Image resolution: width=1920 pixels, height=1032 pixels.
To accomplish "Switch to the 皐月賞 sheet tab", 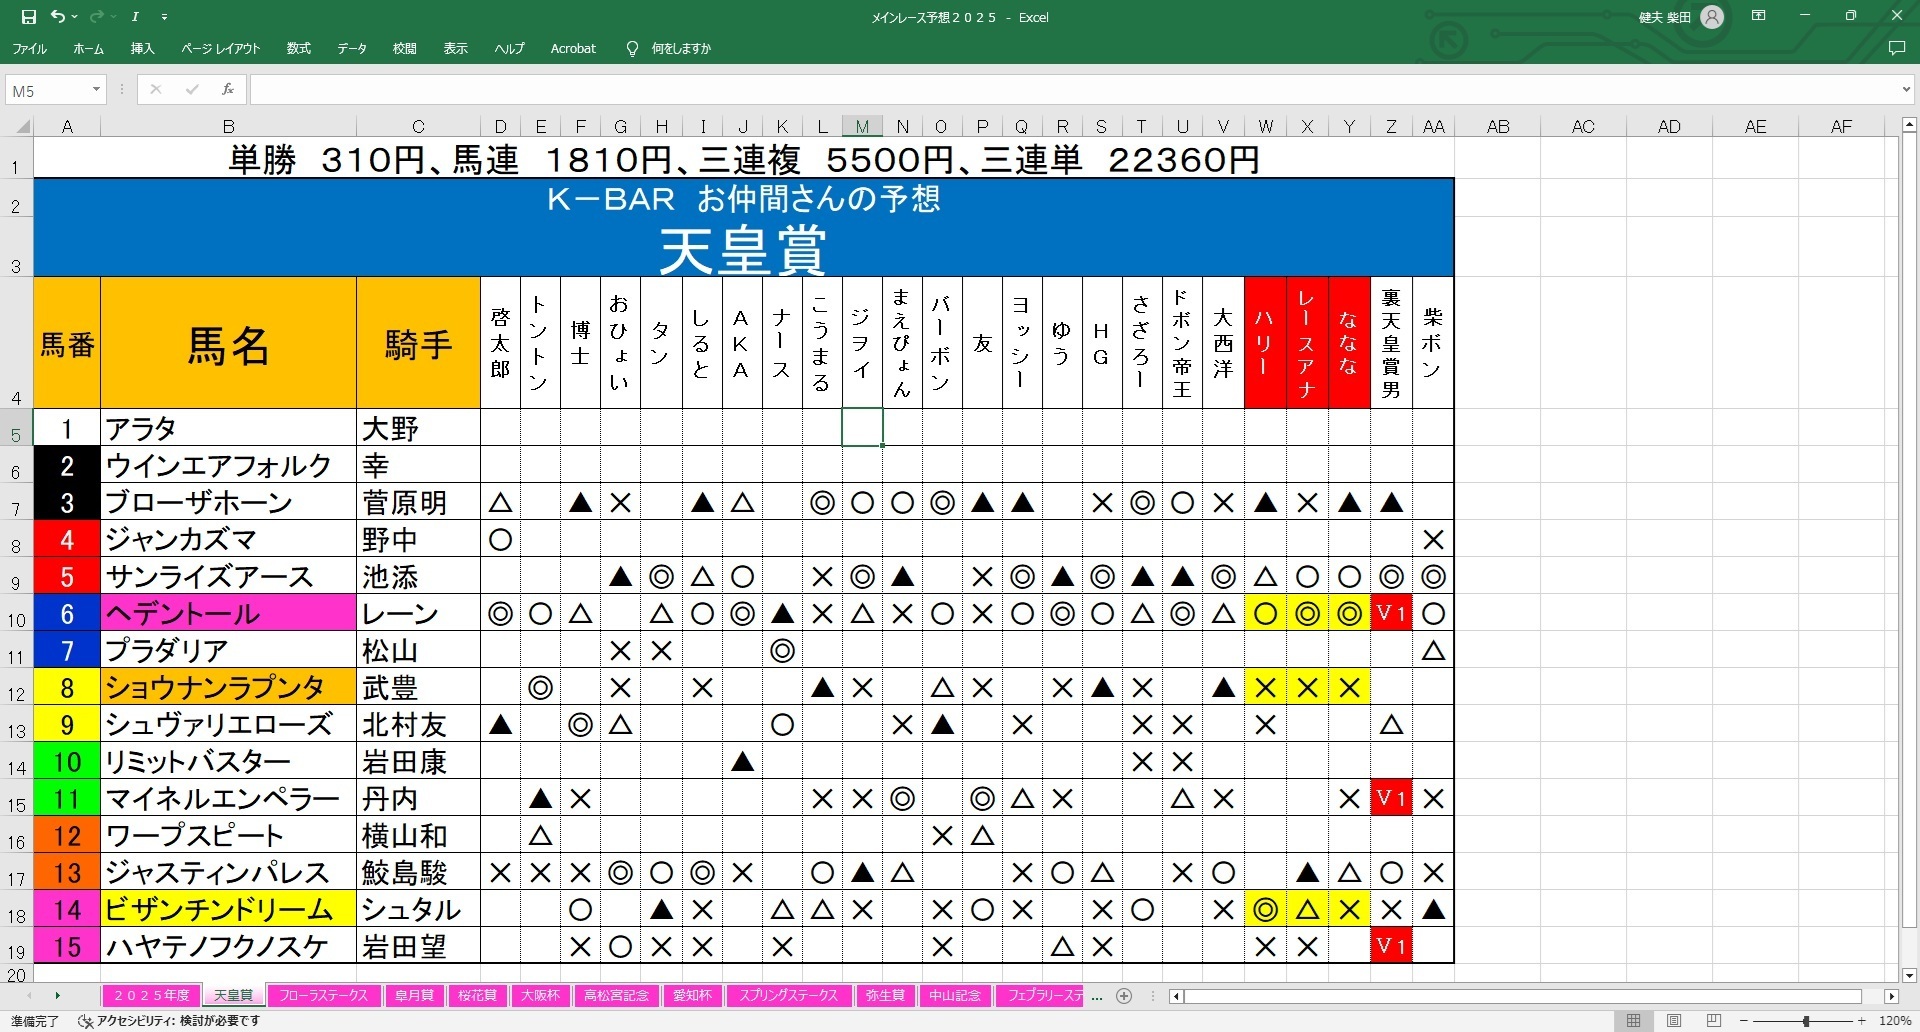I will [x=414, y=995].
